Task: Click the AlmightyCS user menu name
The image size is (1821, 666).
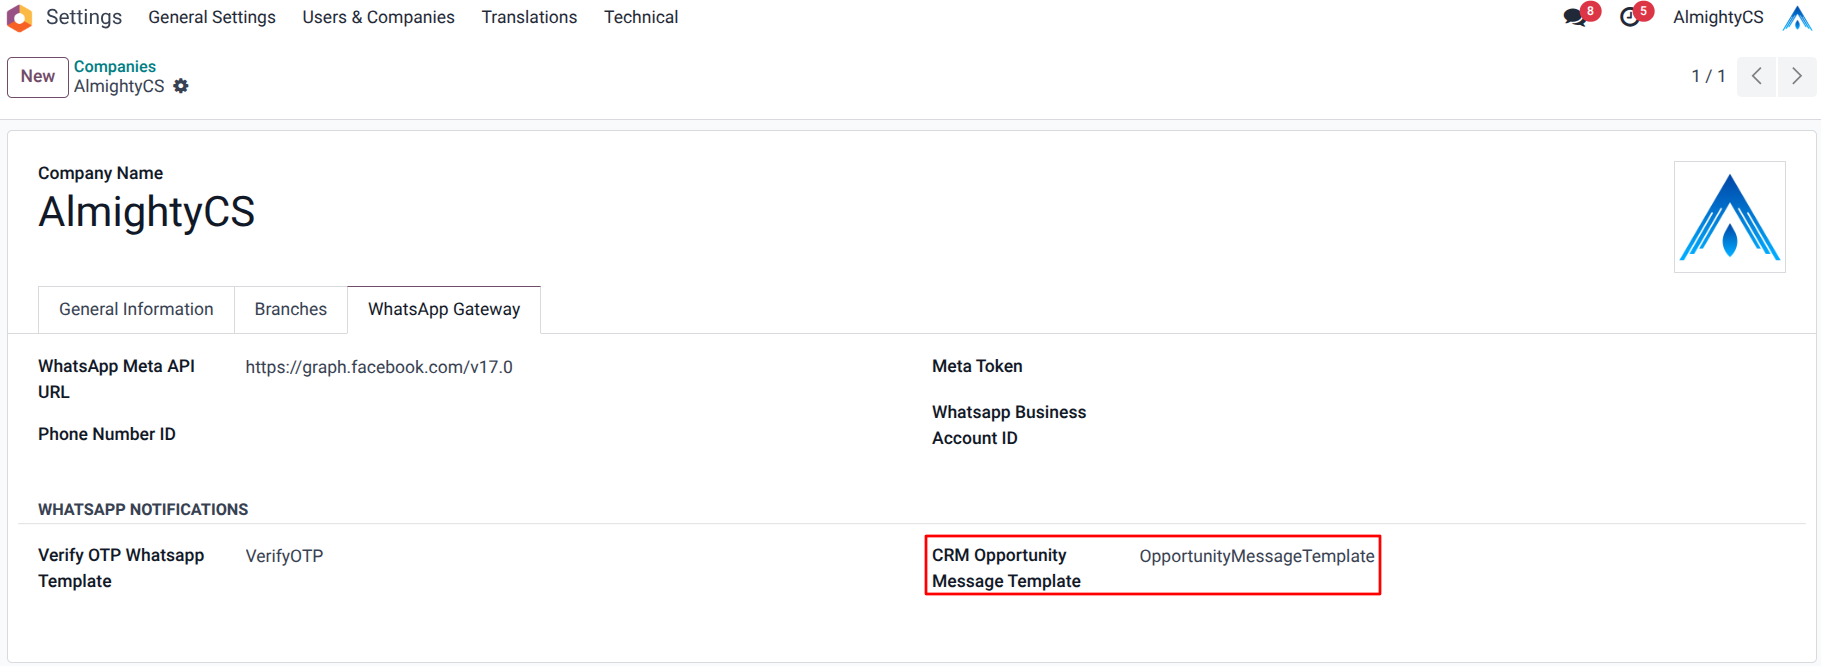Action: coord(1718,17)
